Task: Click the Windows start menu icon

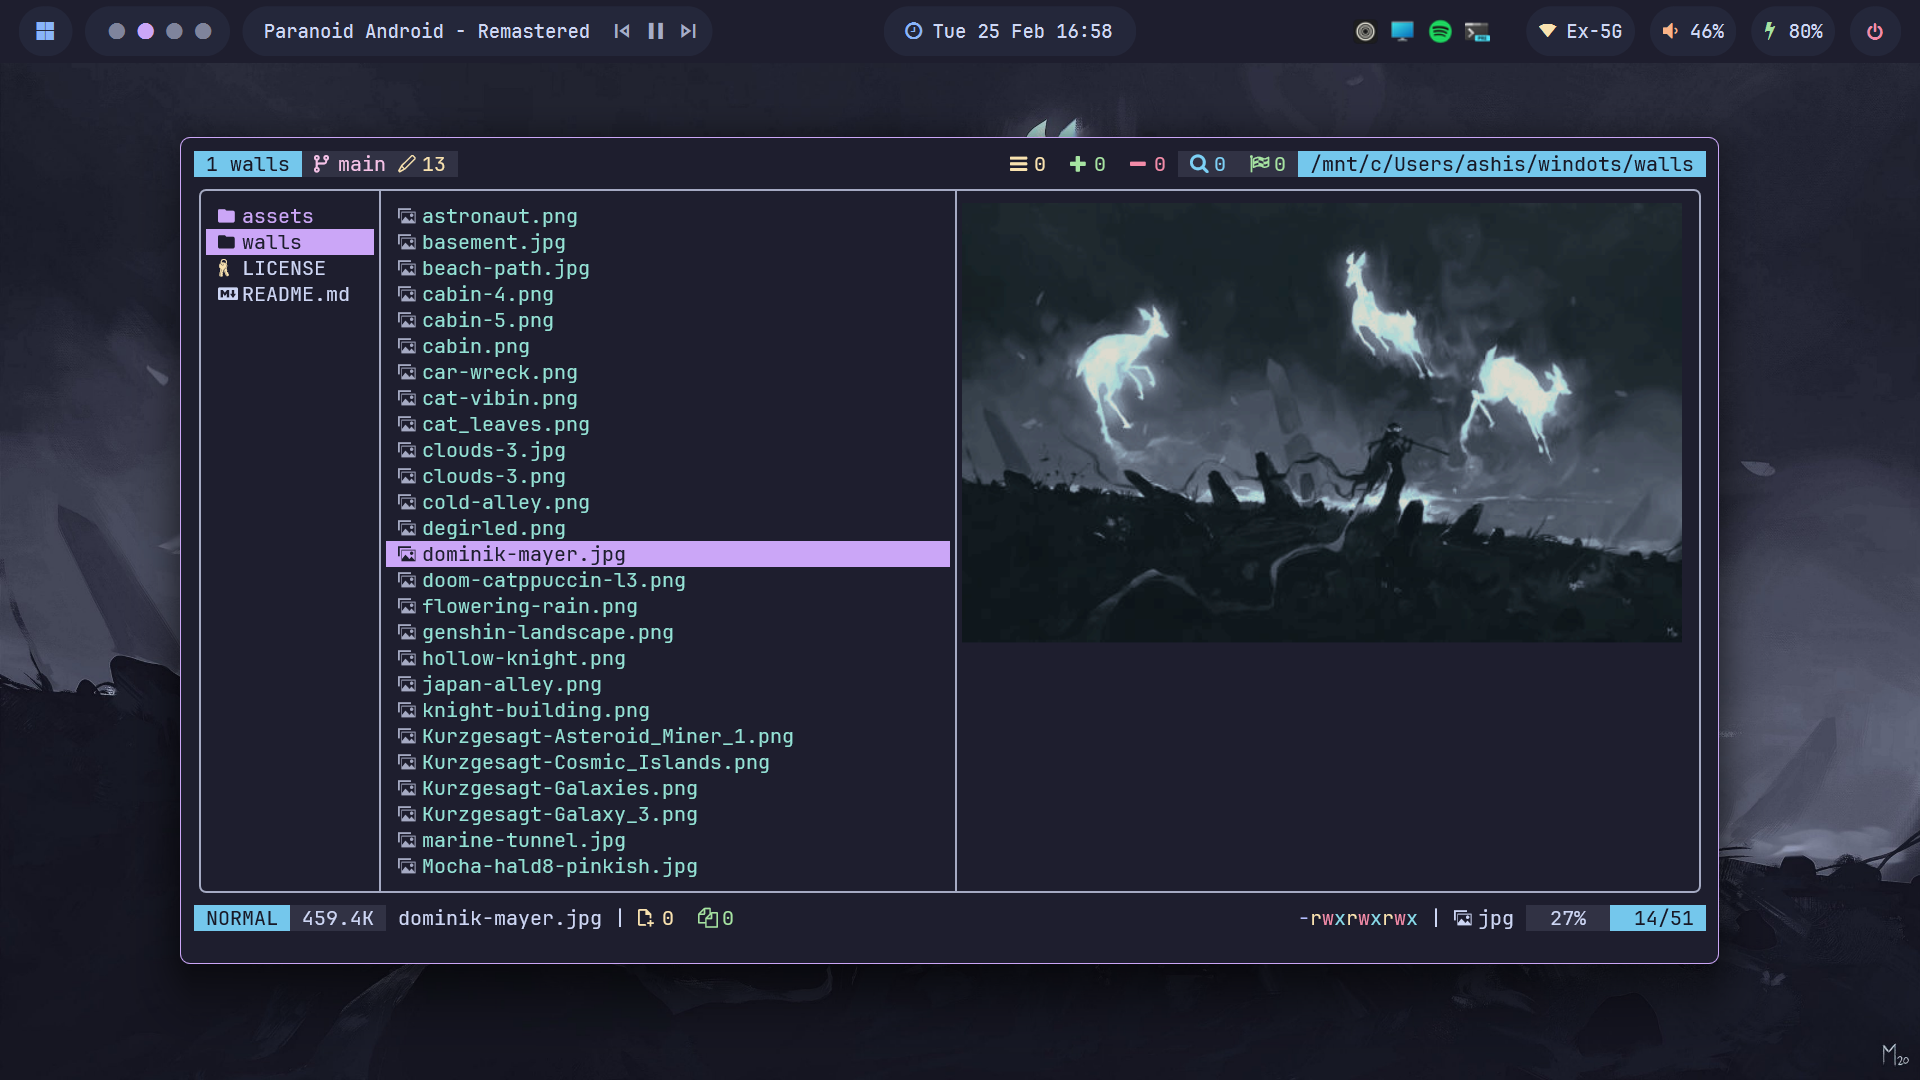Action: [x=45, y=31]
